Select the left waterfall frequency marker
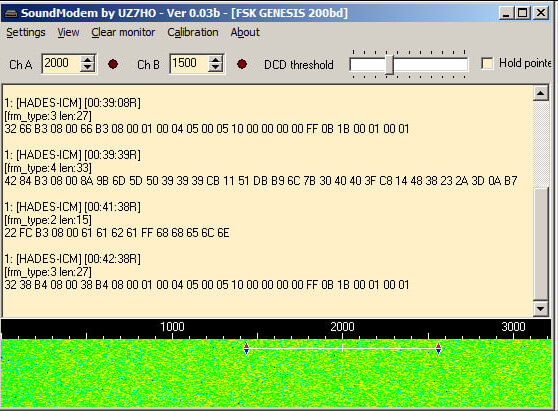 [x=246, y=349]
